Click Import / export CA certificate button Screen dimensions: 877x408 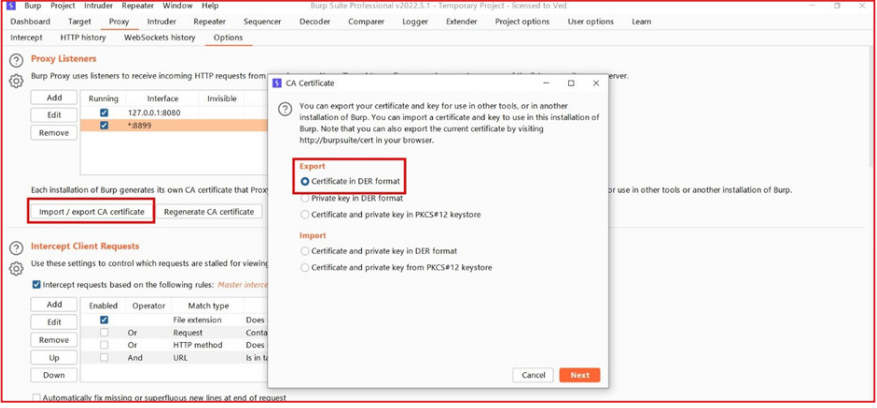[92, 212]
